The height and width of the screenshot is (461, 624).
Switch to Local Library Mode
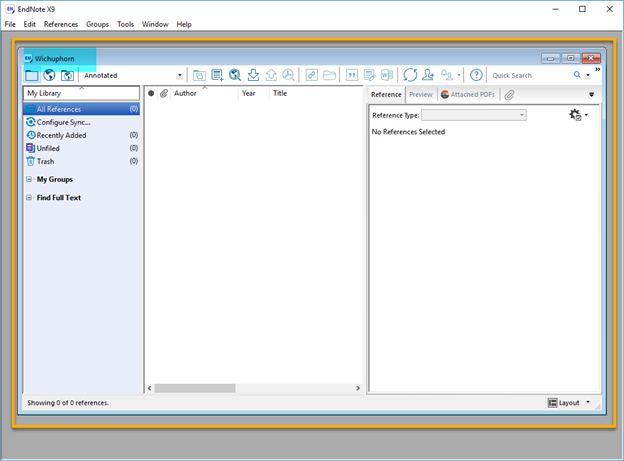[32, 75]
